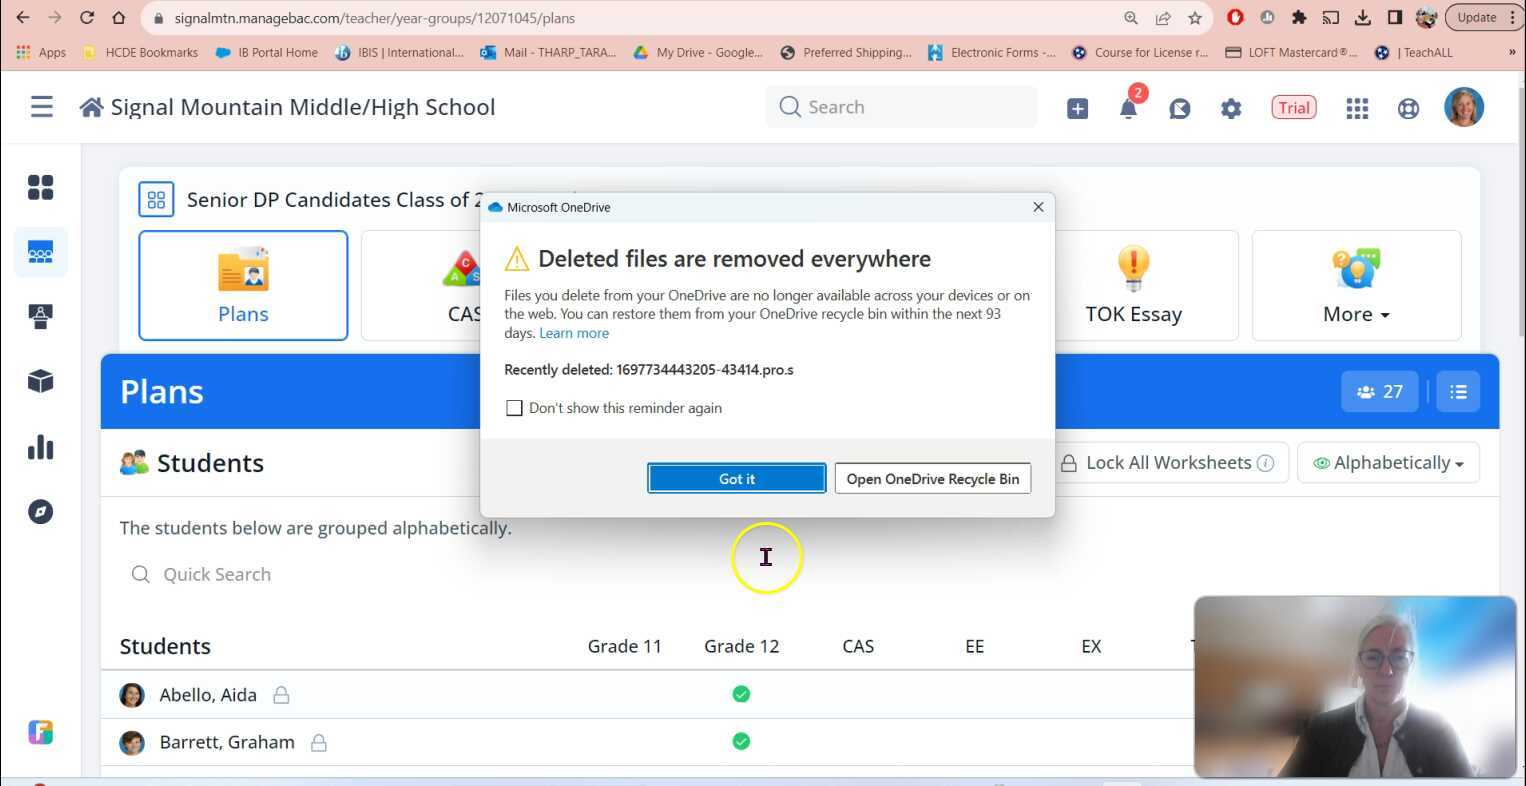Screen dimensions: 1526x786
Task: Click the page zoom magnifier icon
Action: (1131, 18)
